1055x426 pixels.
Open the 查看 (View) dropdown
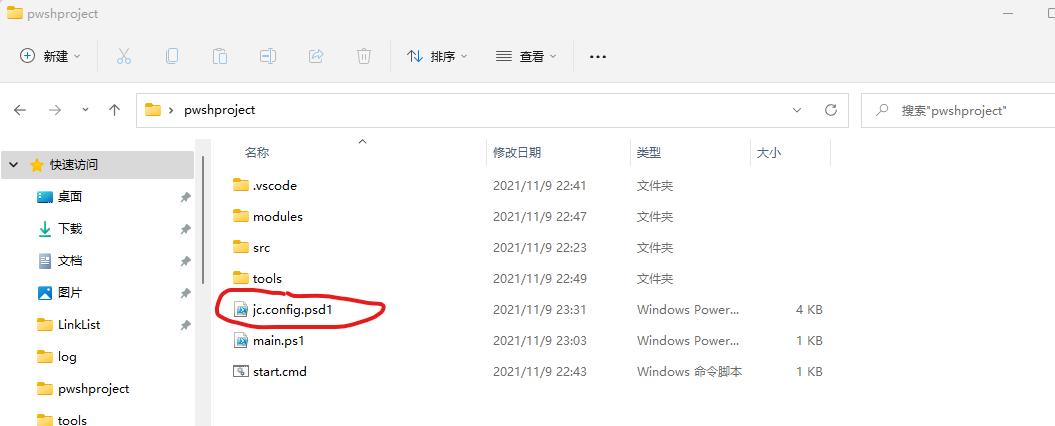click(526, 57)
